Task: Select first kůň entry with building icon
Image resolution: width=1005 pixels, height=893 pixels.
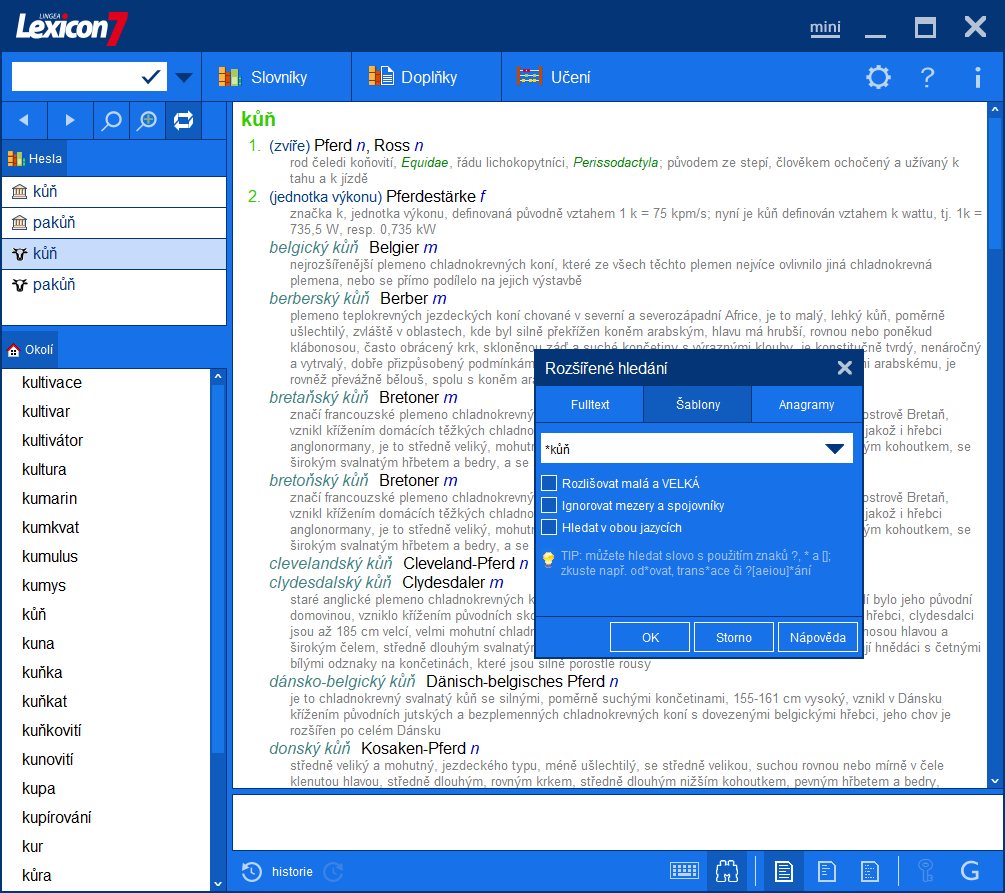Action: coord(114,192)
